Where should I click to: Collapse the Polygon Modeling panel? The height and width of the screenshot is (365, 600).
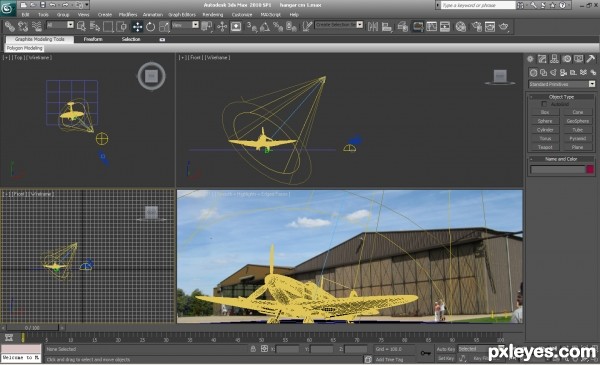pyautogui.click(x=24, y=48)
